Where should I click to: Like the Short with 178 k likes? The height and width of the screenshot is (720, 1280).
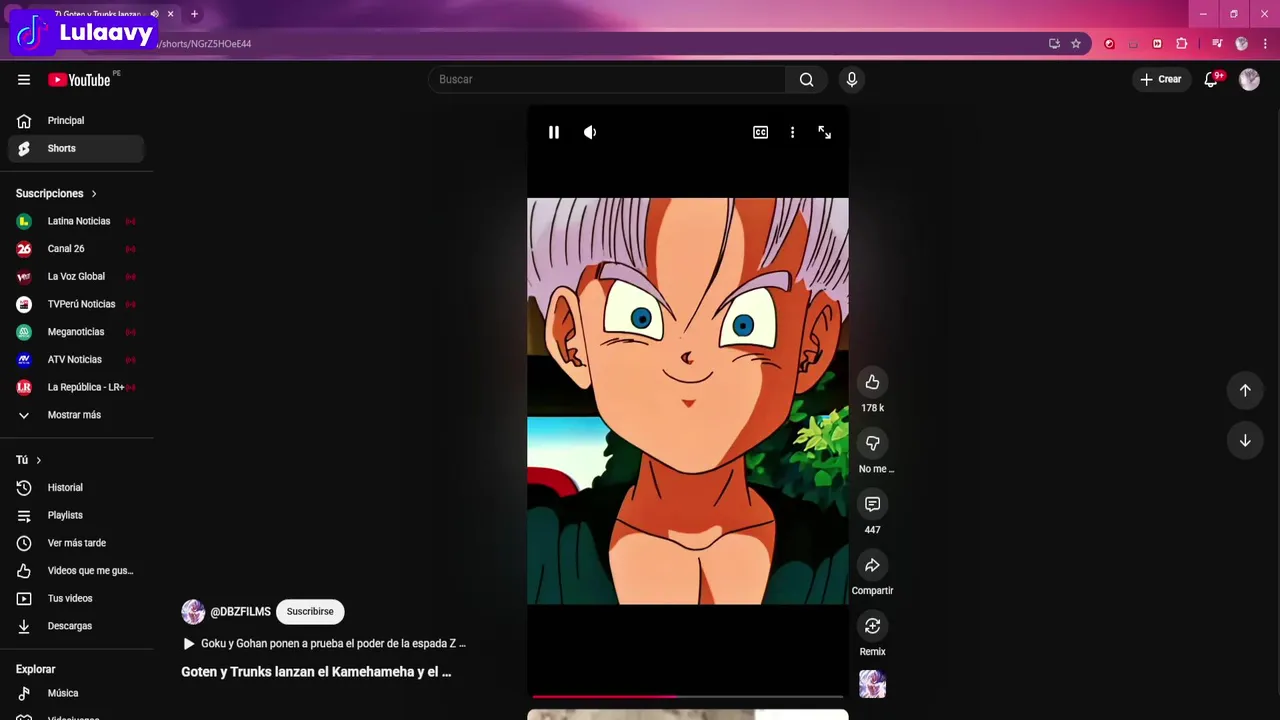[x=872, y=382]
